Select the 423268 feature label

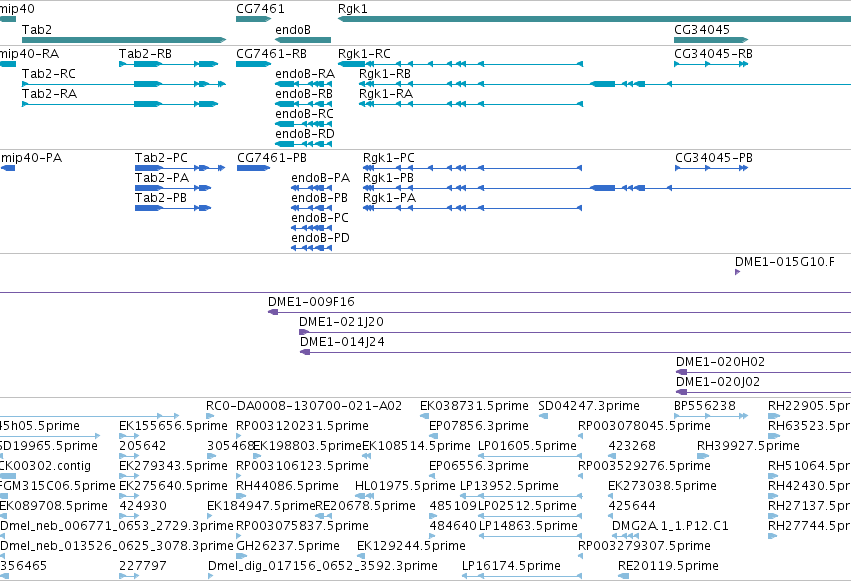coord(632,446)
